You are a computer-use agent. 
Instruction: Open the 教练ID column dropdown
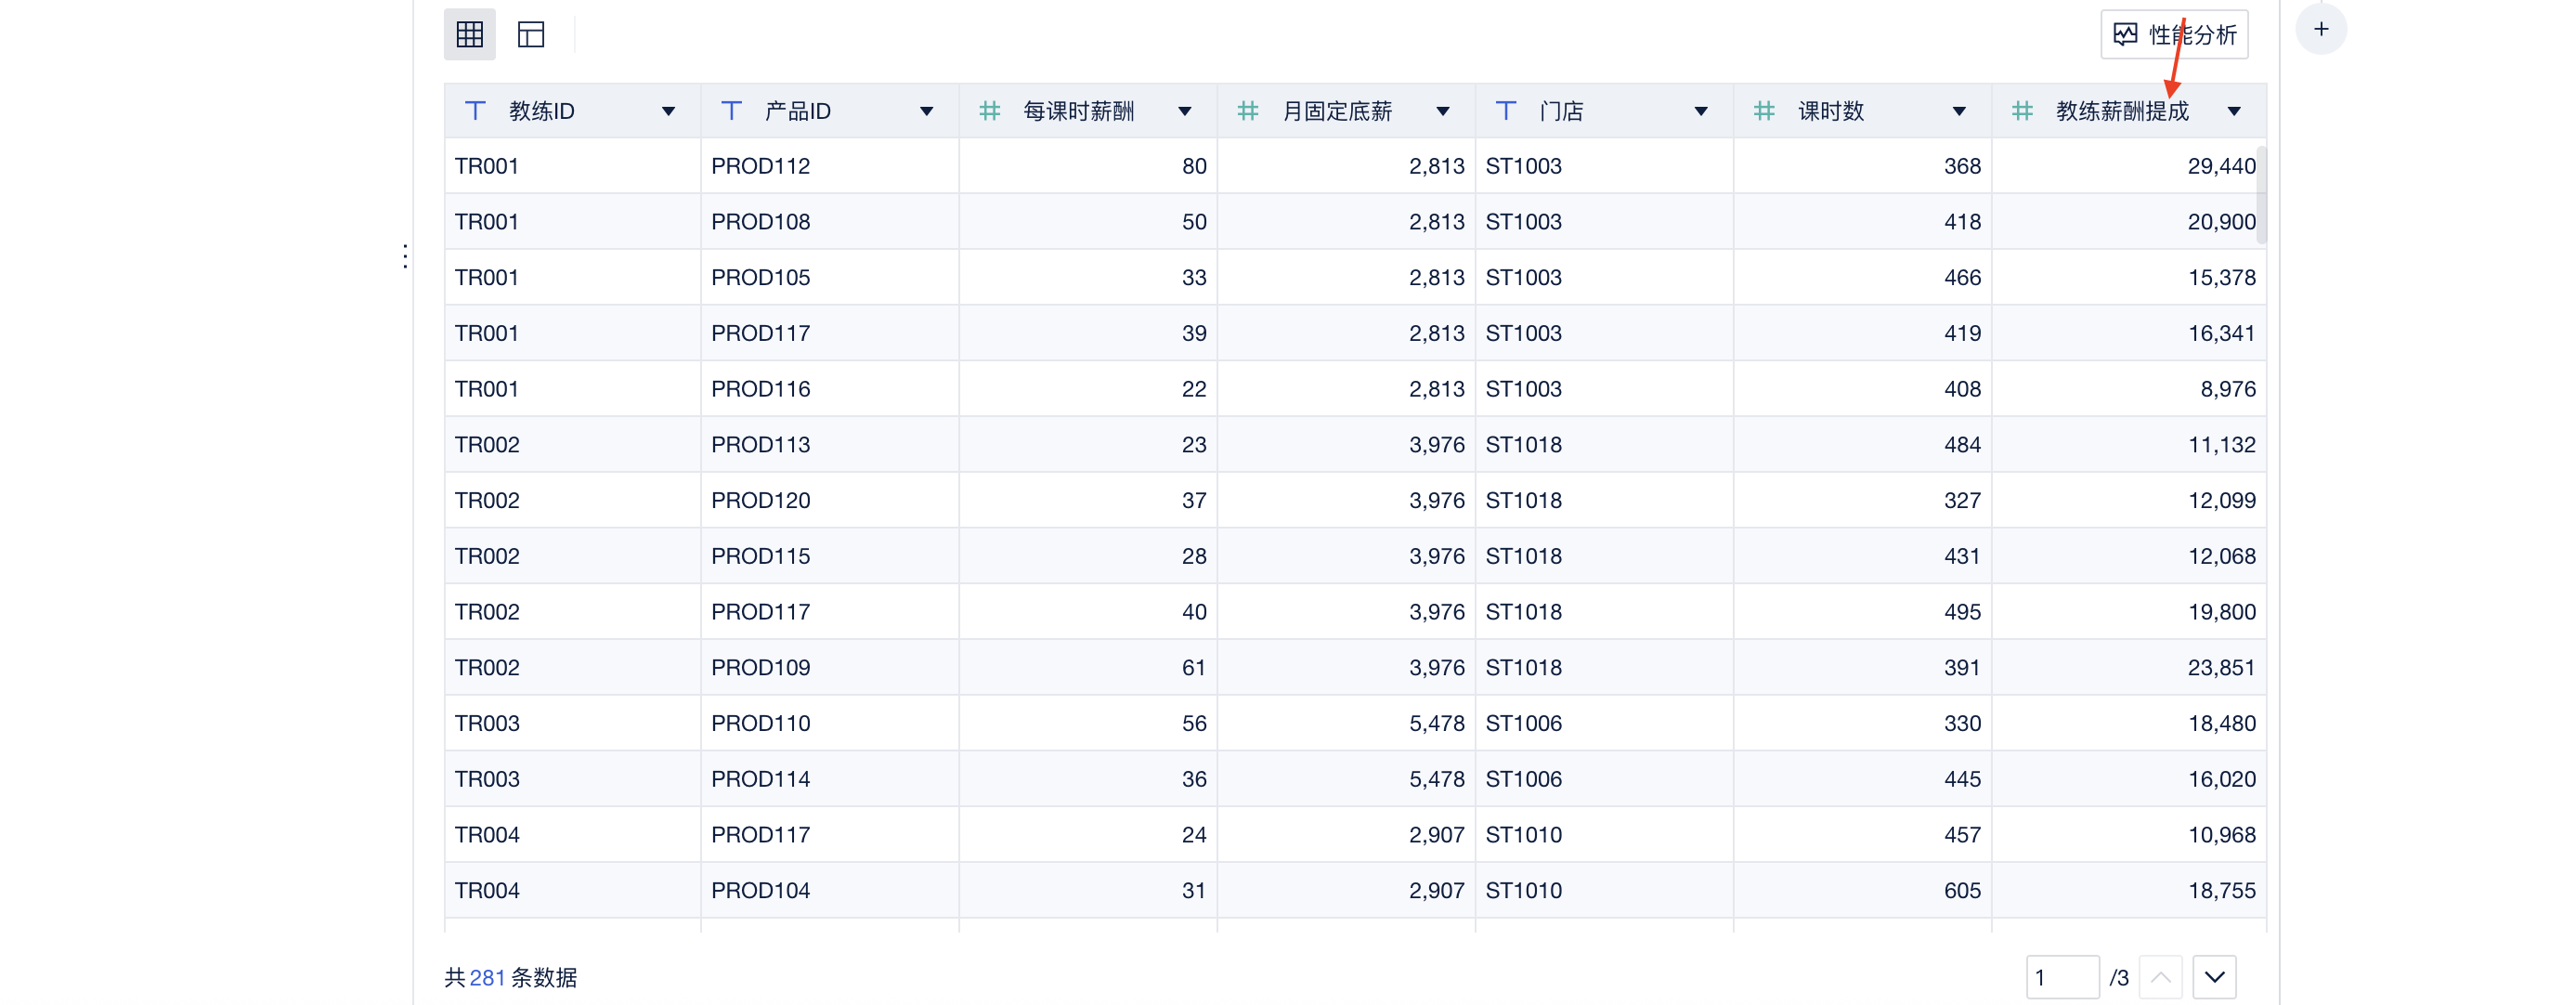[668, 112]
